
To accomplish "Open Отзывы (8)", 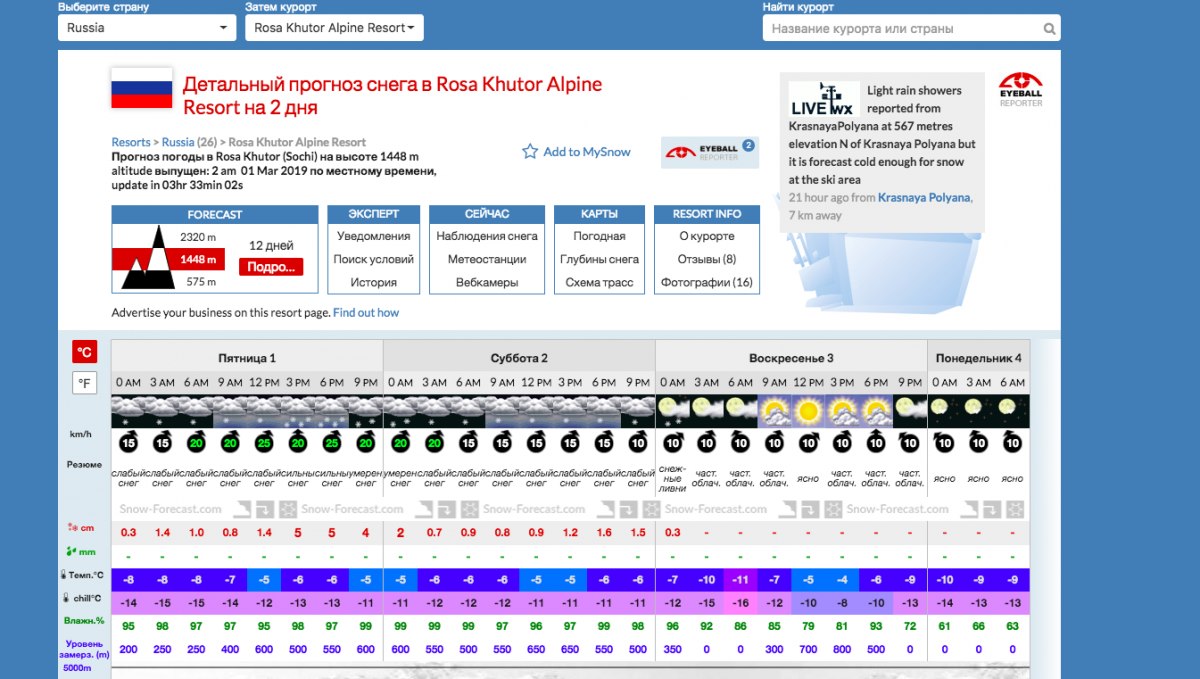I will [x=707, y=259].
